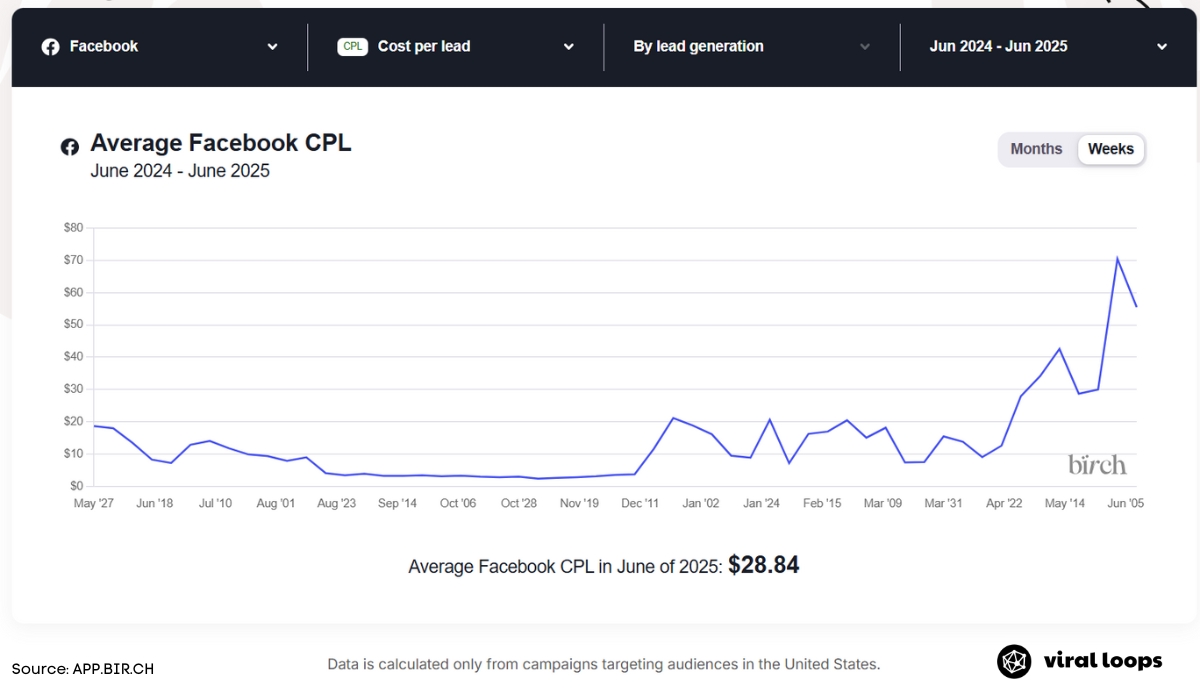Image resolution: width=1200 pixels, height=700 pixels.
Task: Click the Feb '15 x-axis label
Action: 822,503
